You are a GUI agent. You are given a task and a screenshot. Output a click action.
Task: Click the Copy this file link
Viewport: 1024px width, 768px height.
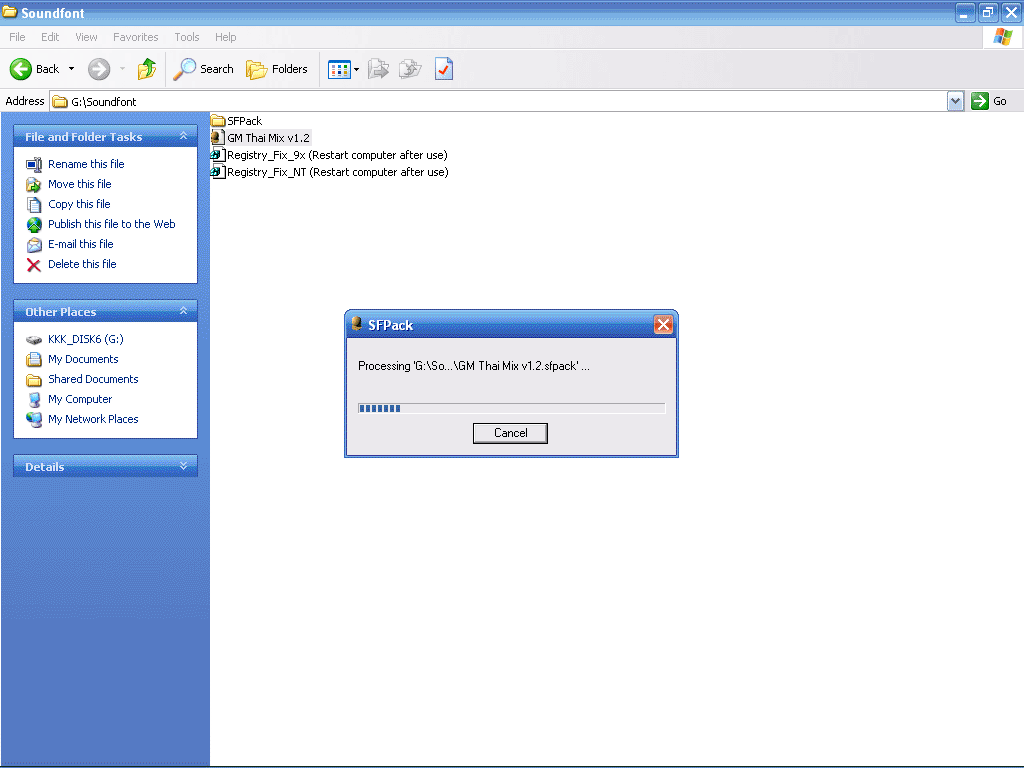[x=79, y=204]
